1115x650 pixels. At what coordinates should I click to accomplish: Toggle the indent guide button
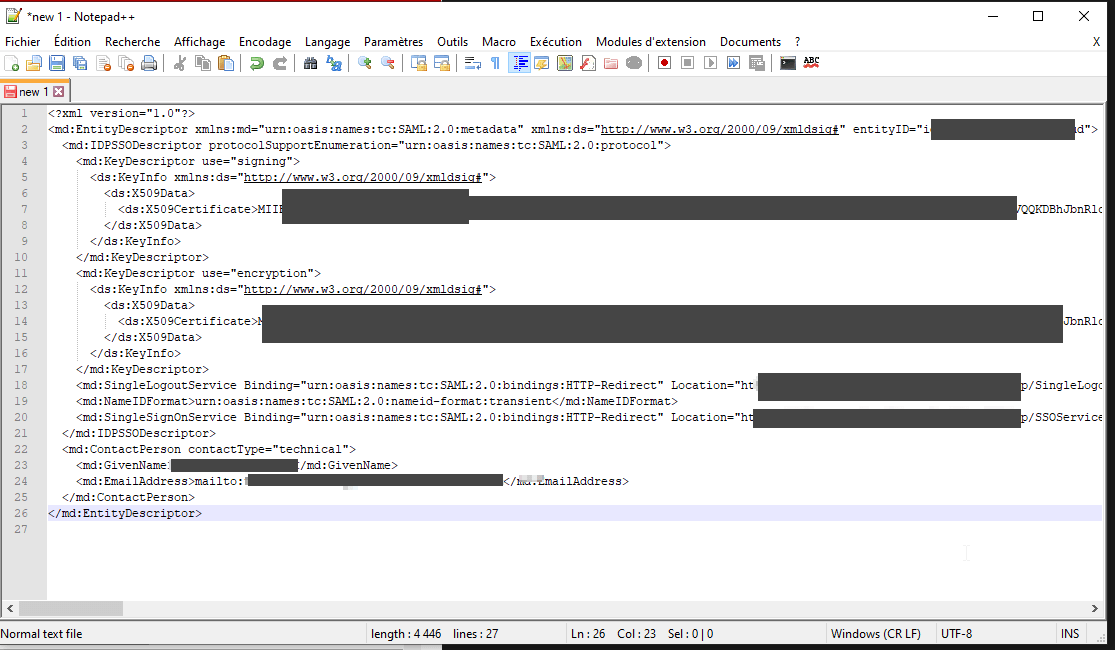pyautogui.click(x=520, y=63)
